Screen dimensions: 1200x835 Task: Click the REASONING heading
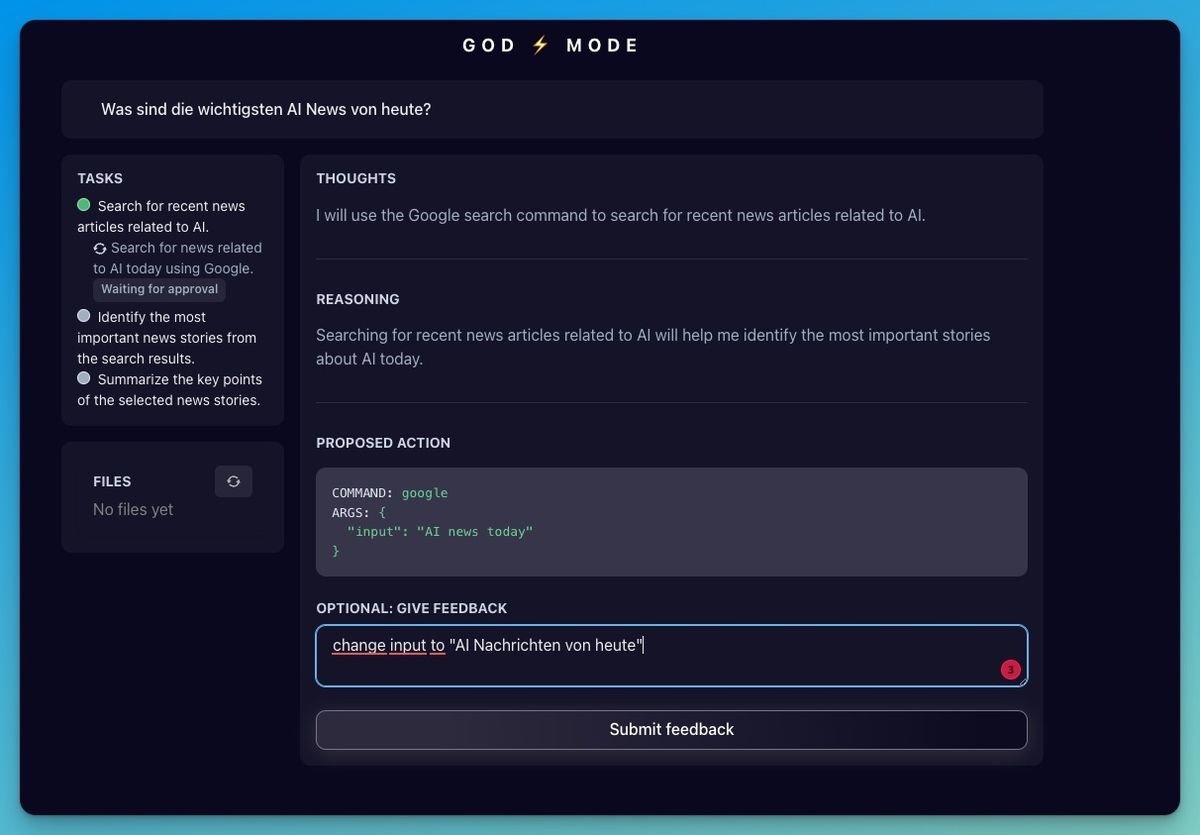(358, 299)
